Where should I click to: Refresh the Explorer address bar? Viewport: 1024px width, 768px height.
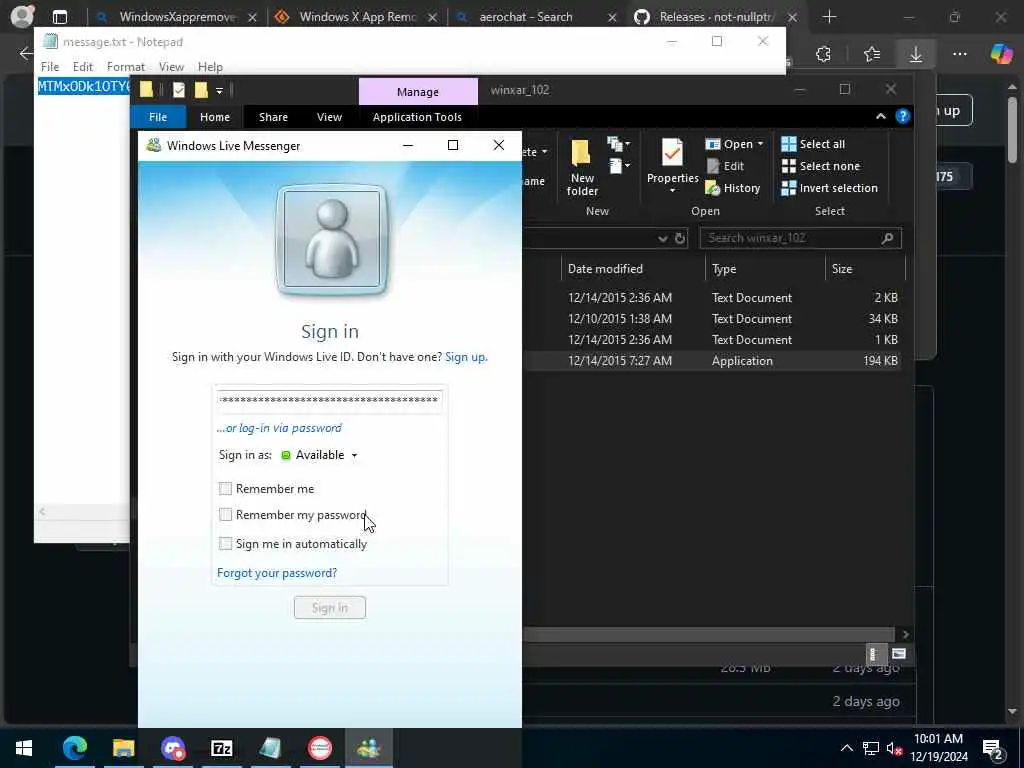(x=680, y=238)
